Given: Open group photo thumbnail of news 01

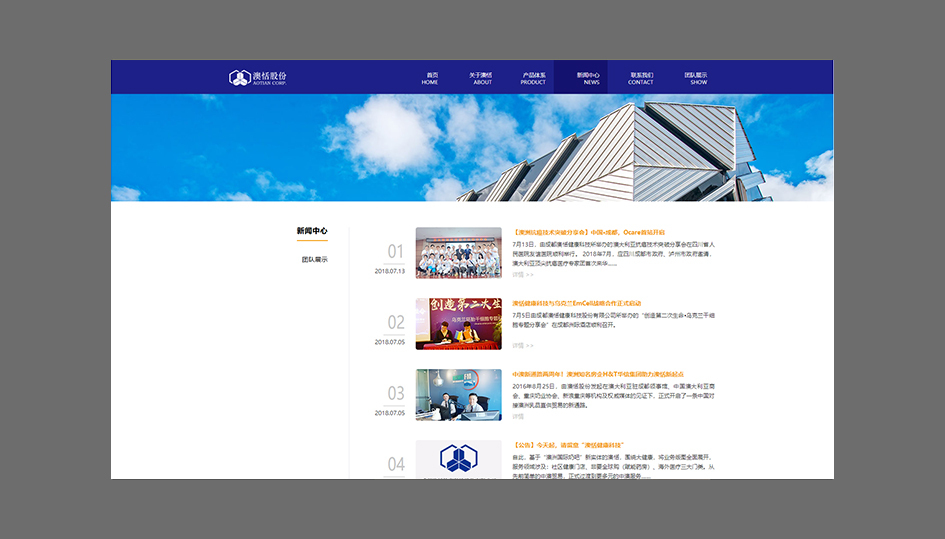Looking at the screenshot, I should pyautogui.click(x=459, y=253).
